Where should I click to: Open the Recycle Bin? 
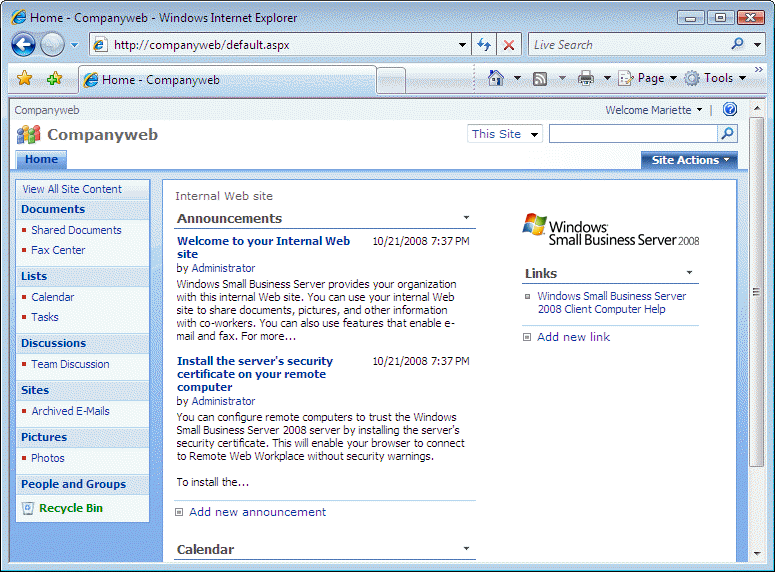(x=71, y=508)
